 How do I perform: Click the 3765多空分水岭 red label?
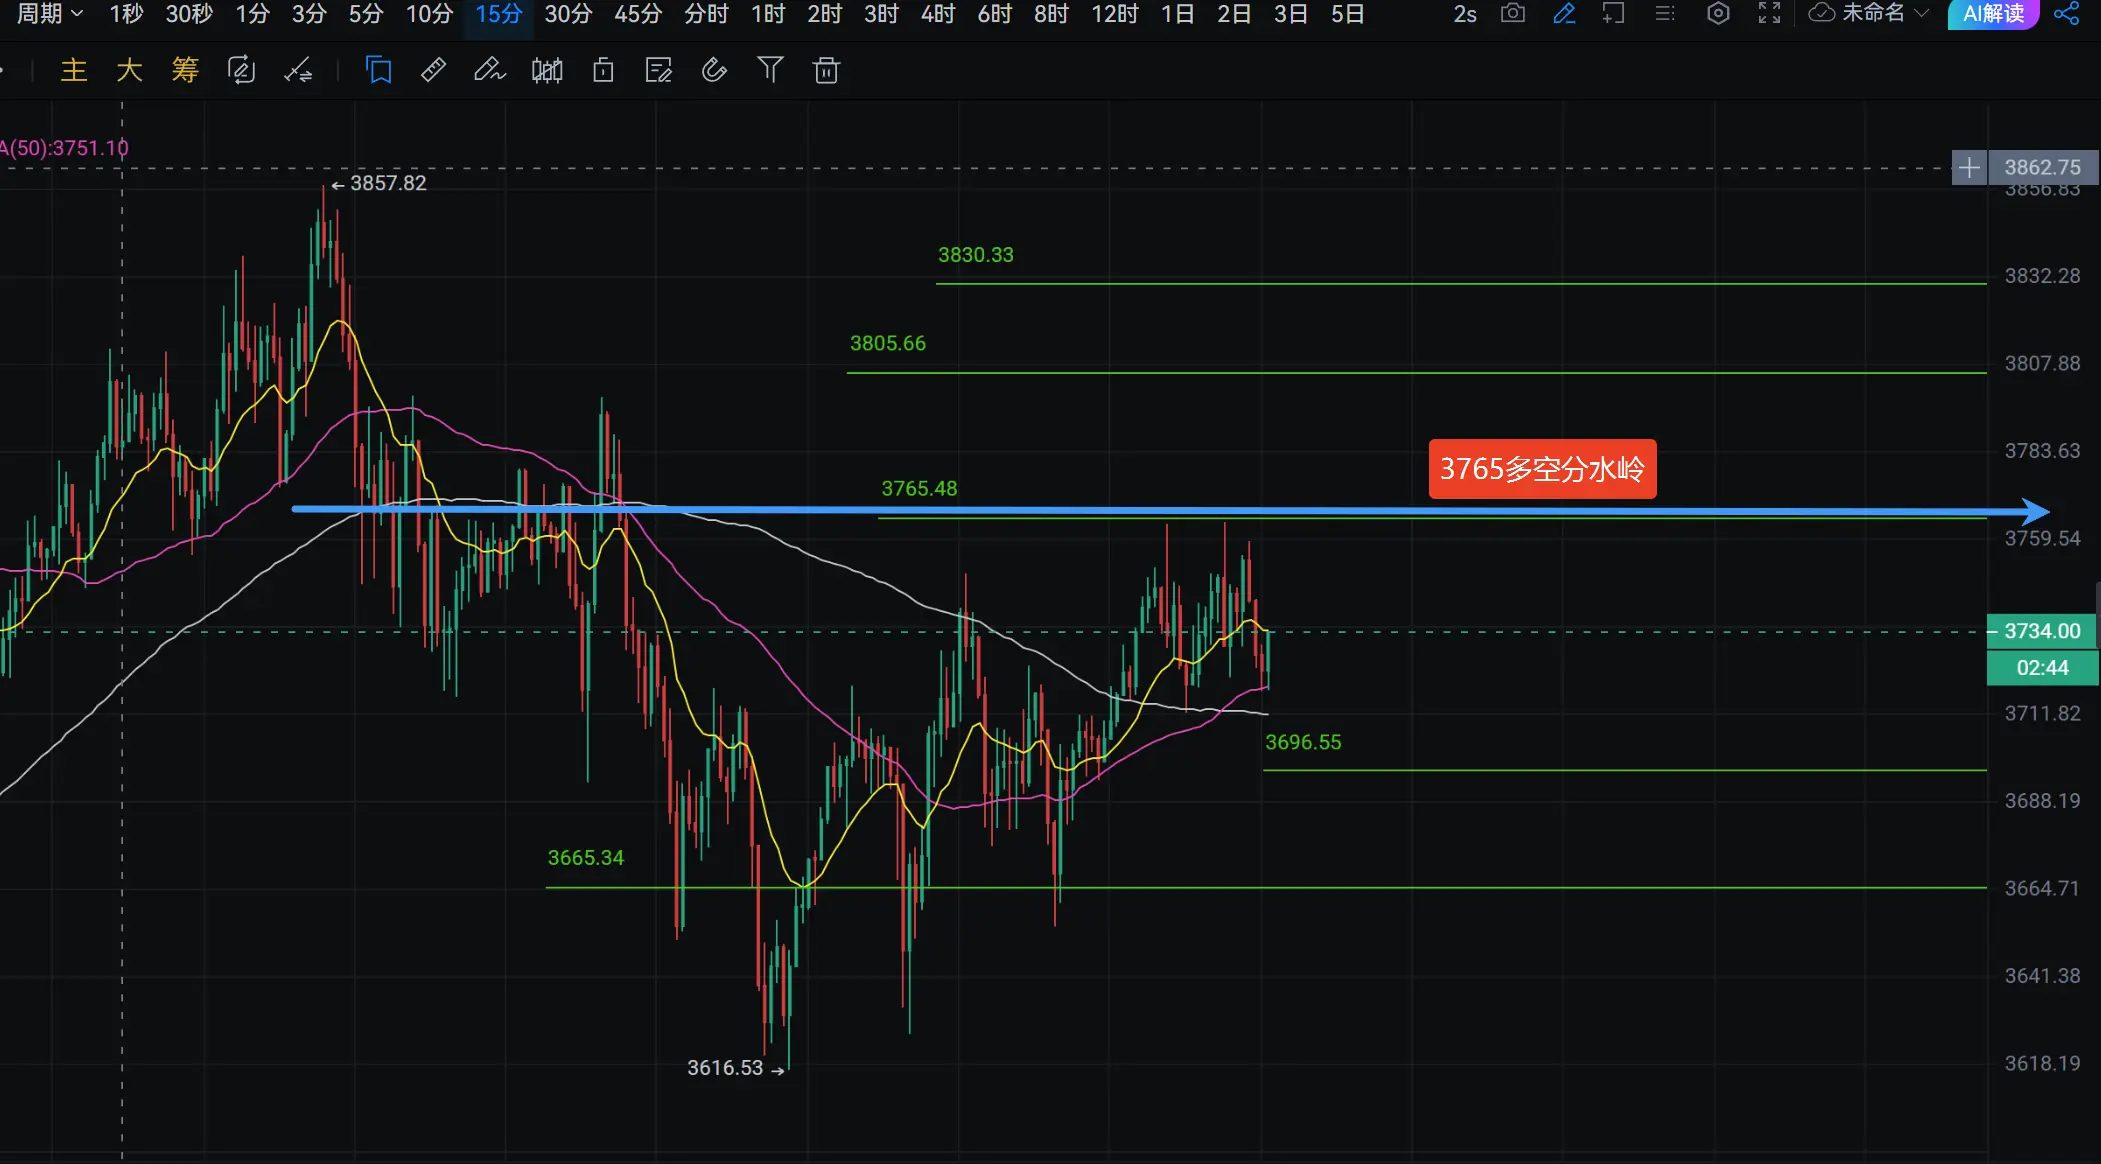(x=1542, y=469)
